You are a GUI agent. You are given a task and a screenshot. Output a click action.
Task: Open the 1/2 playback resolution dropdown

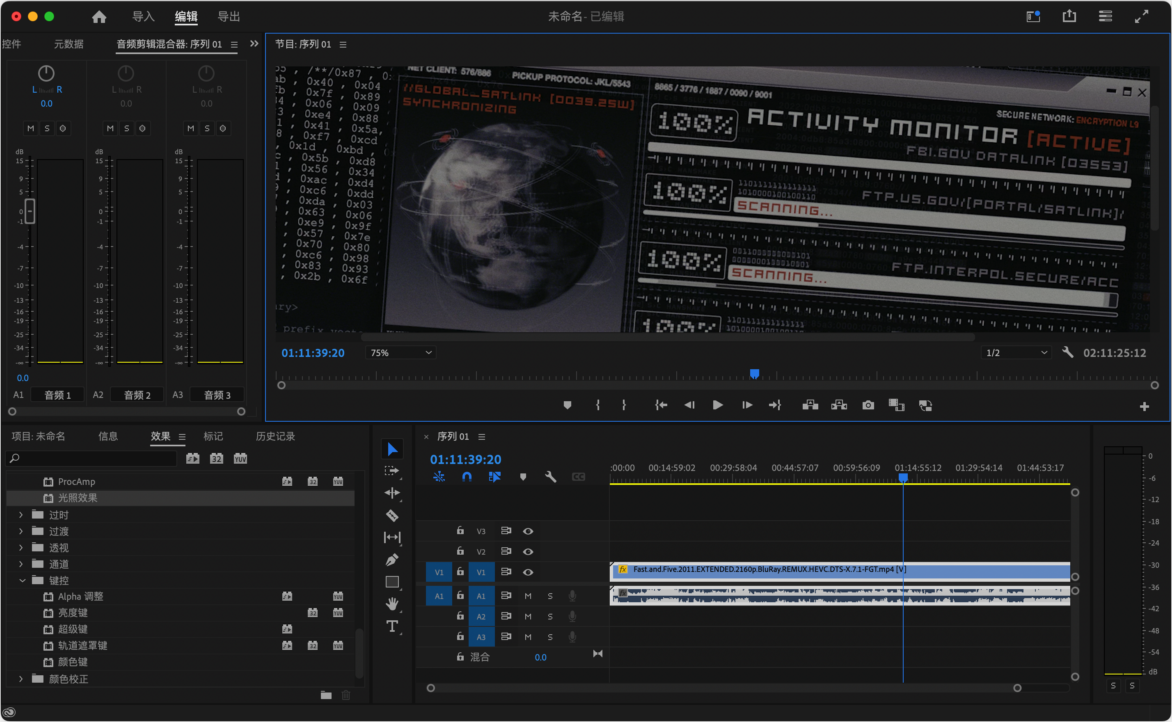point(1017,353)
